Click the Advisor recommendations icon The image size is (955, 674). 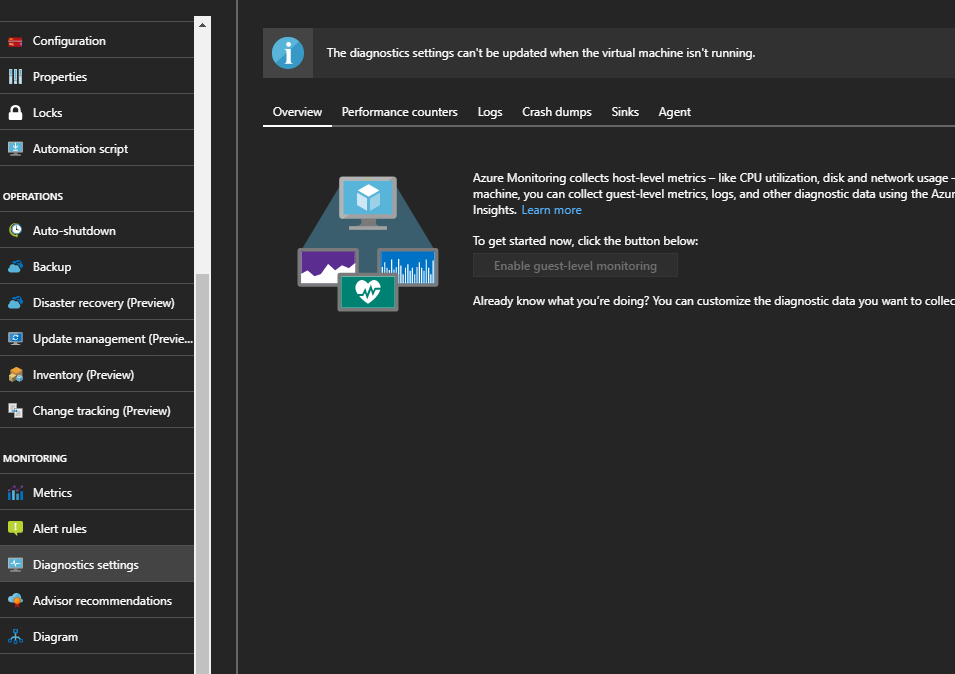pyautogui.click(x=15, y=600)
